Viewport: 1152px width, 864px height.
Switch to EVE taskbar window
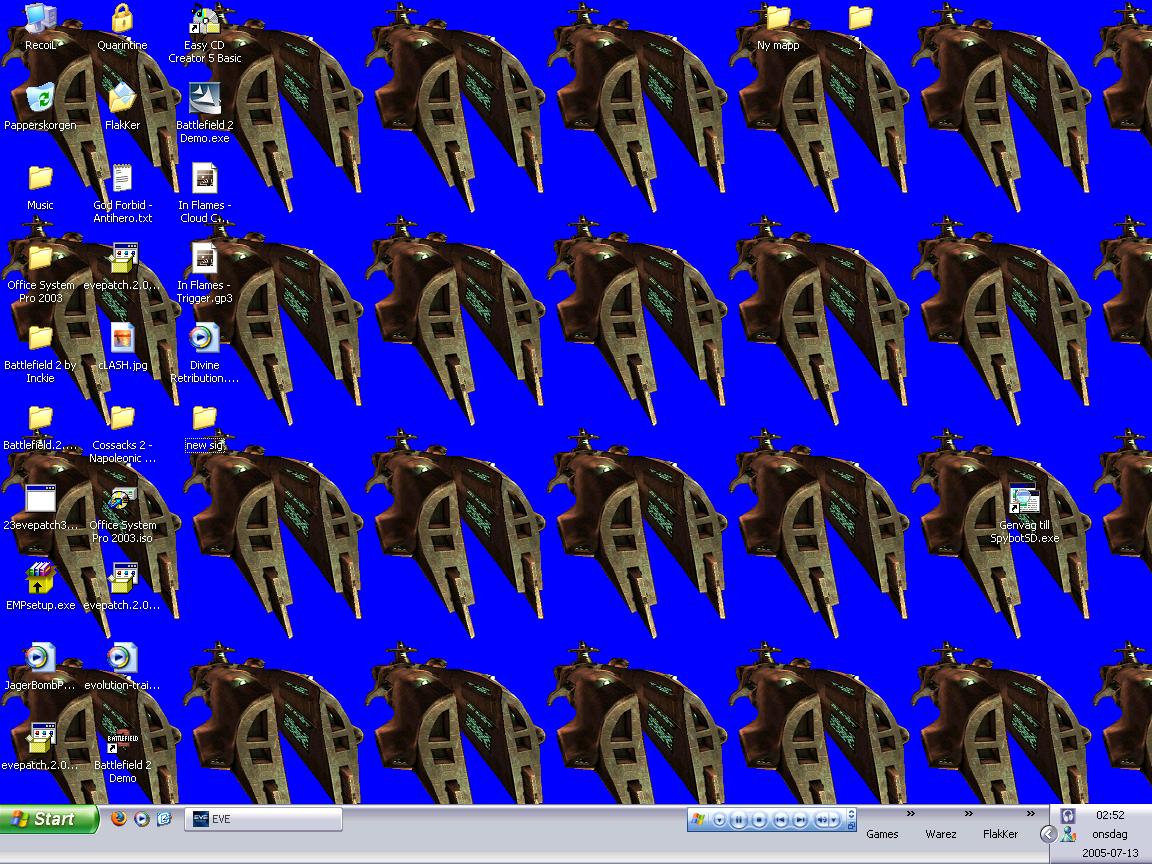(x=263, y=818)
